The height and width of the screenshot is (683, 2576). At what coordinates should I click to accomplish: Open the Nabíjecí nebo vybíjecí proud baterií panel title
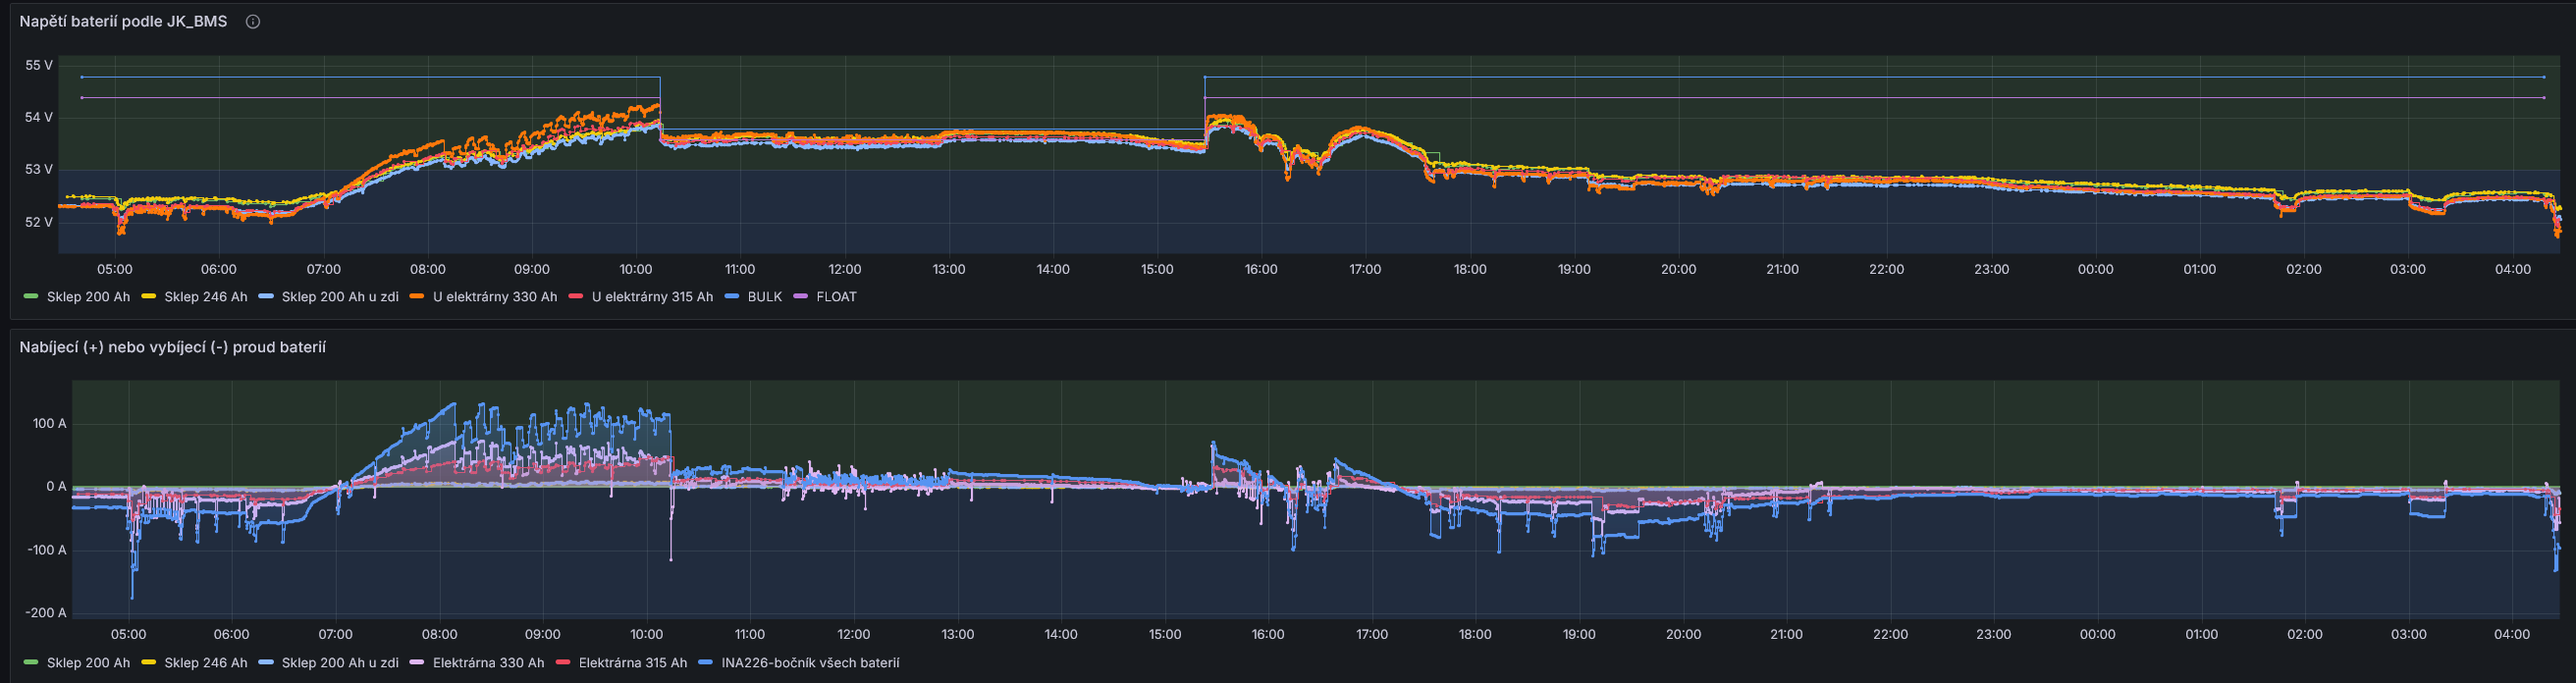pos(172,347)
